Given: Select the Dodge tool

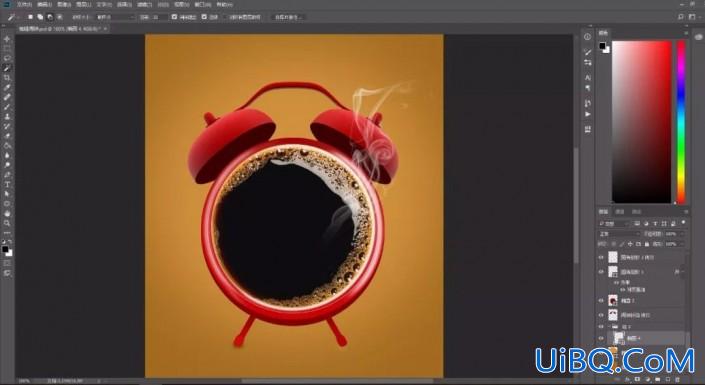Looking at the screenshot, I should pos(7,165).
